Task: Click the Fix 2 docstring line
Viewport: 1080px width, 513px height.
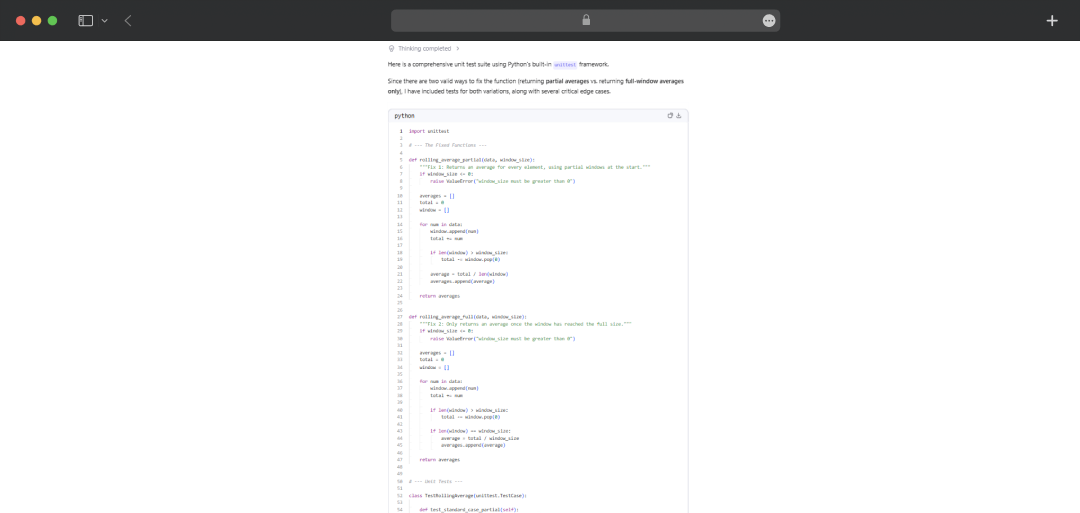Action: point(525,324)
